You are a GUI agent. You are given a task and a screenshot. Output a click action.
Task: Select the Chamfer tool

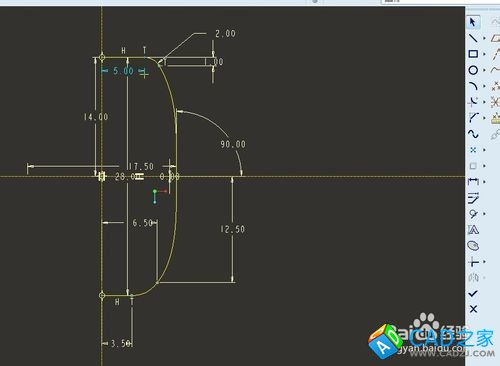[473, 118]
